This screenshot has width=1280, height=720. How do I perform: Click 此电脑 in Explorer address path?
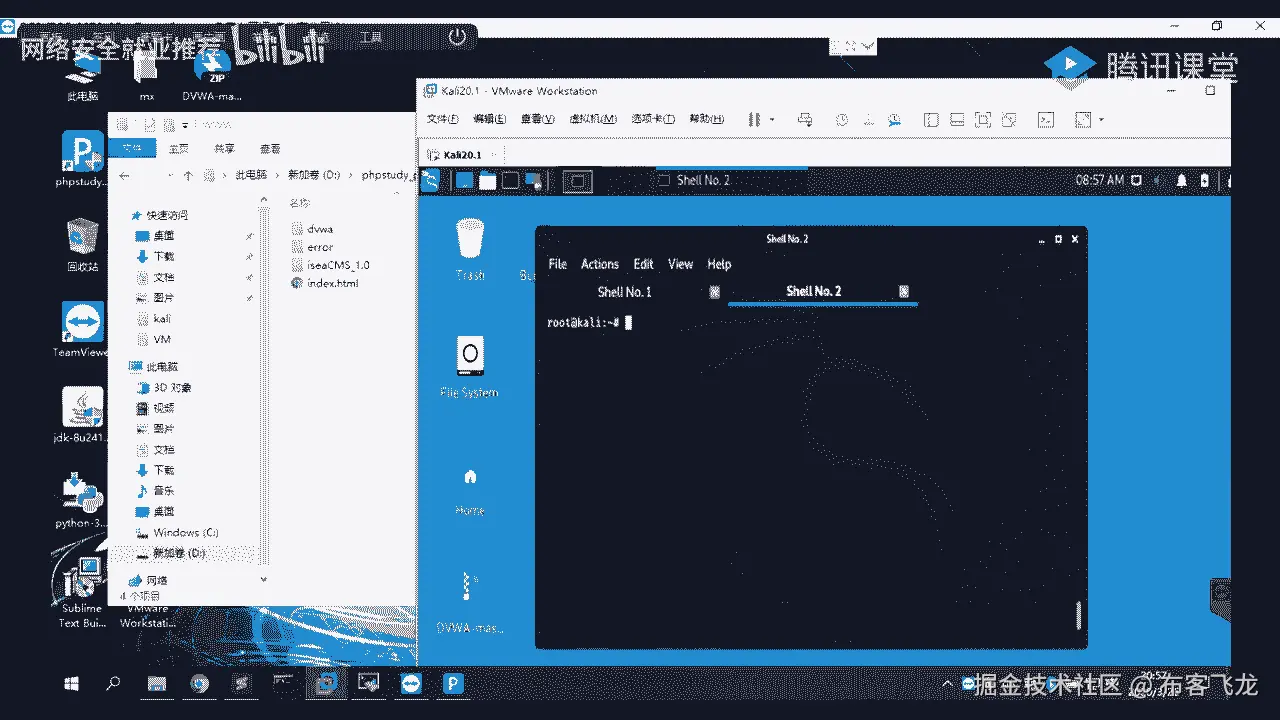pyautogui.click(x=251, y=174)
